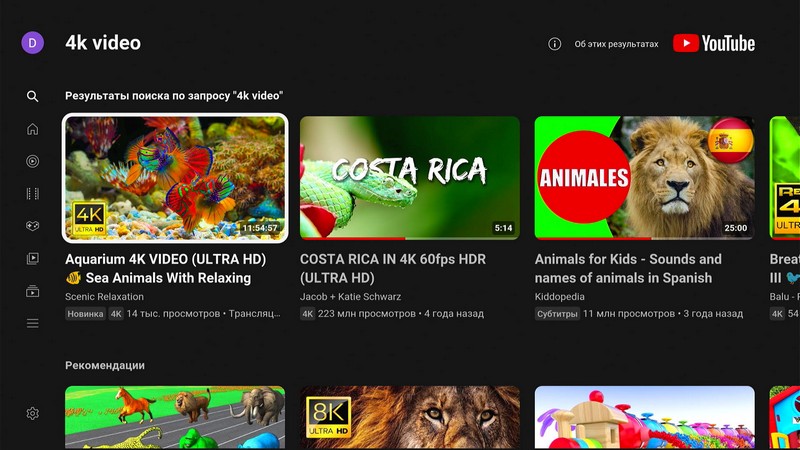Click the info circle icon near header
This screenshot has height=450, width=800.
(x=555, y=44)
